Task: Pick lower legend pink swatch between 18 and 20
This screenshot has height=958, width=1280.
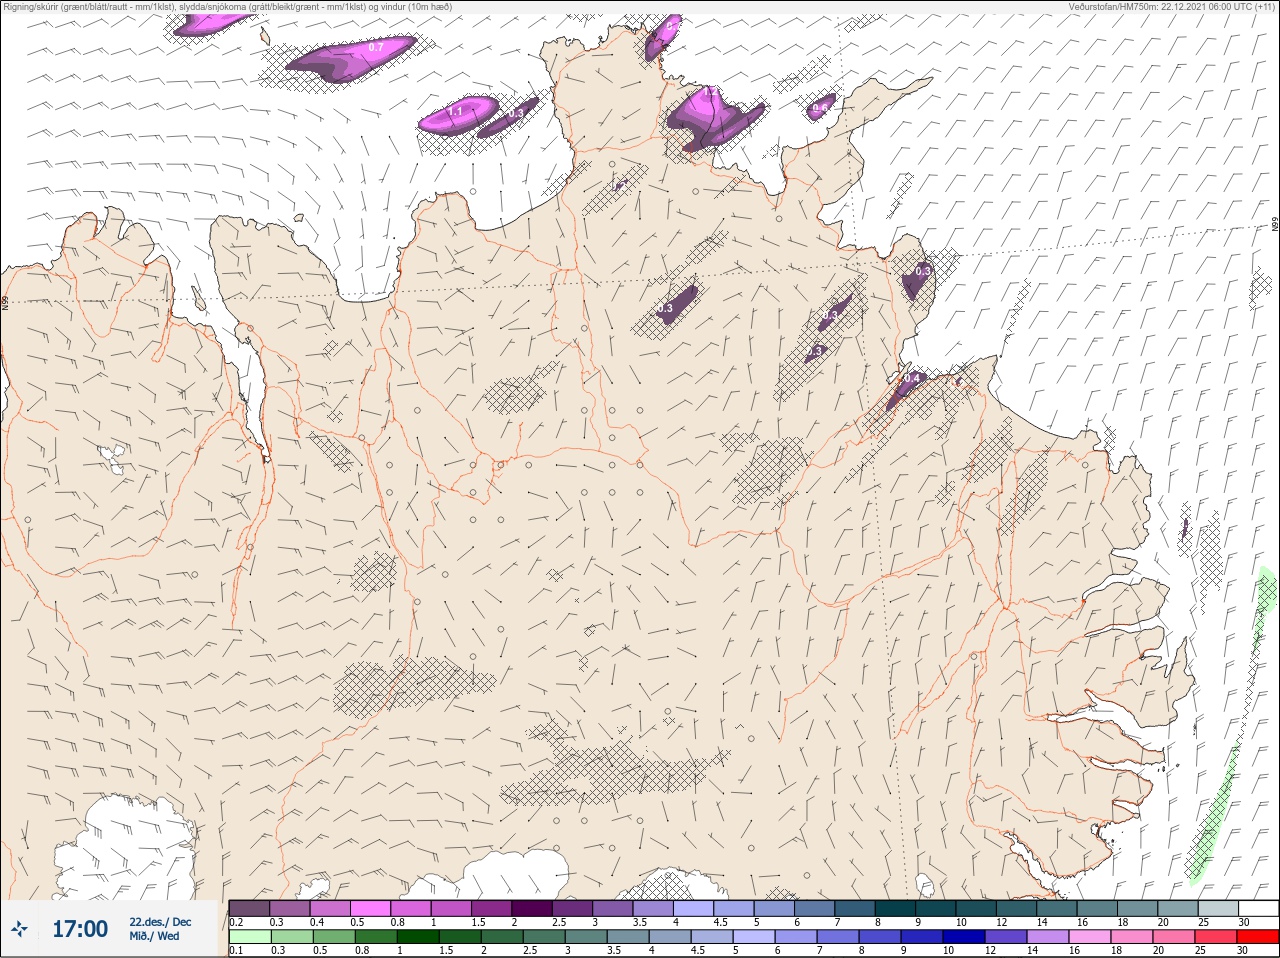Action: coord(1132,937)
